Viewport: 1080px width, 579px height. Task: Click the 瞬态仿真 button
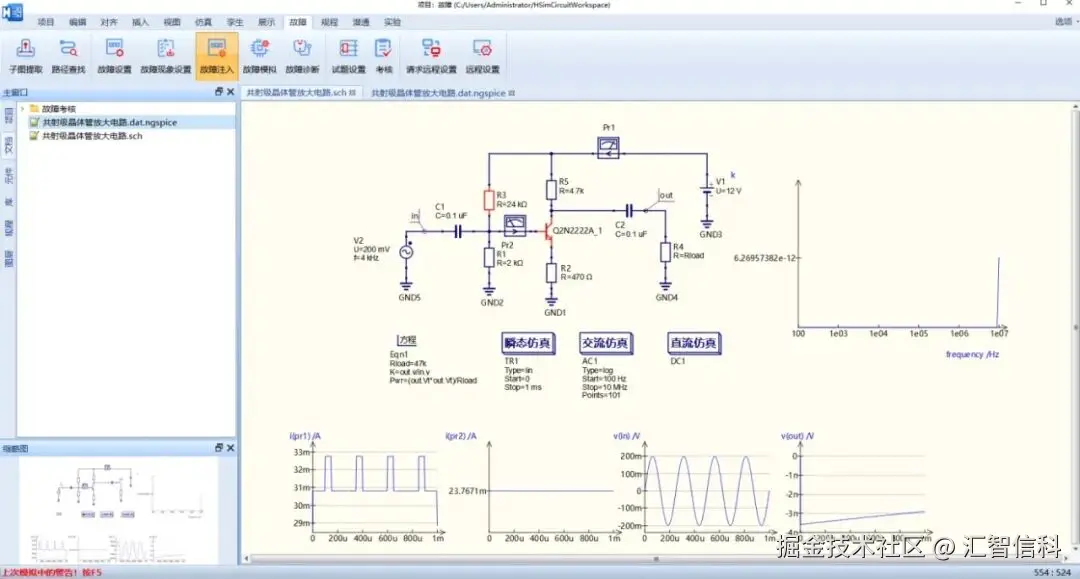(528, 343)
